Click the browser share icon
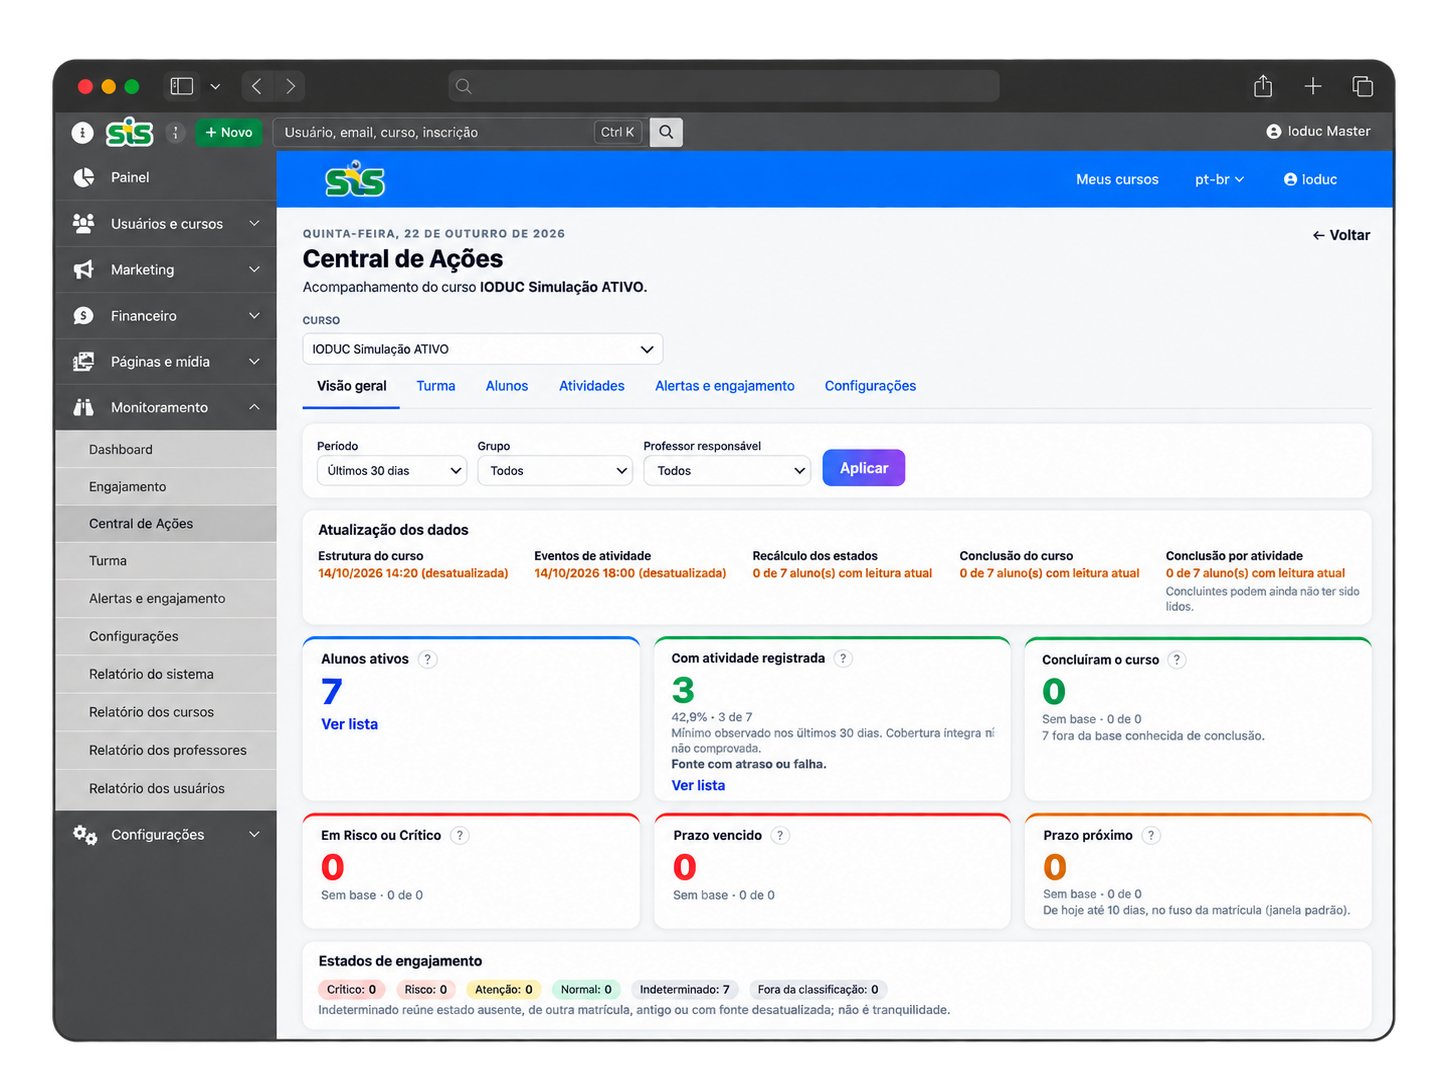This screenshot has width=1448, height=1086. (1263, 86)
